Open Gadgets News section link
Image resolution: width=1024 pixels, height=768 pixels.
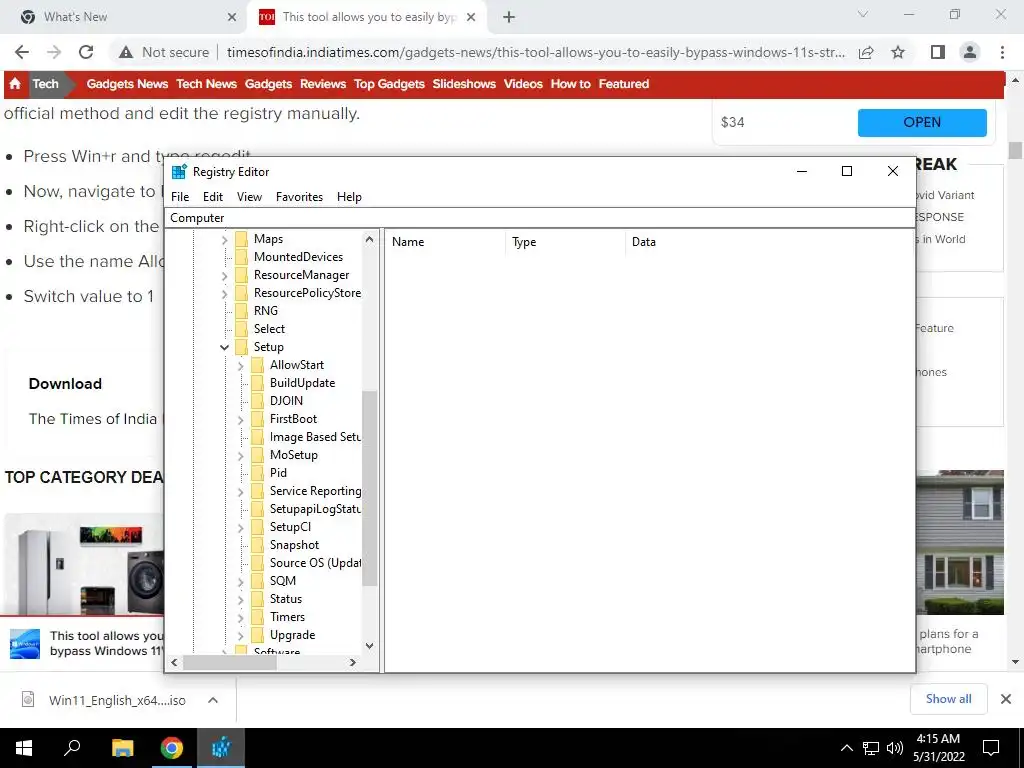tap(127, 84)
